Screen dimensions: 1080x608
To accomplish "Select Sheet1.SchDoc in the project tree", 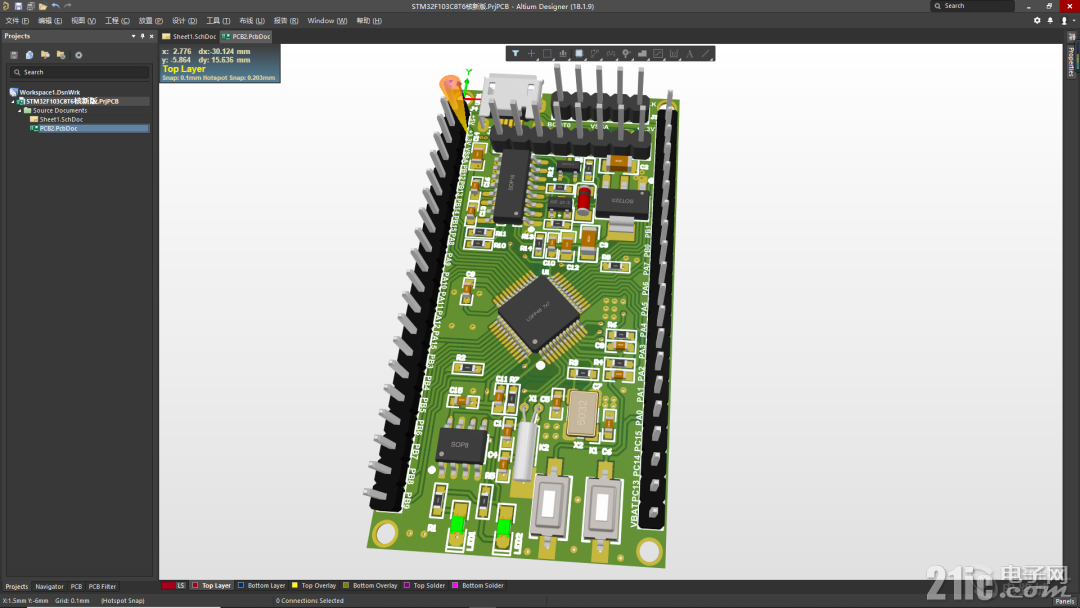I will coord(61,119).
